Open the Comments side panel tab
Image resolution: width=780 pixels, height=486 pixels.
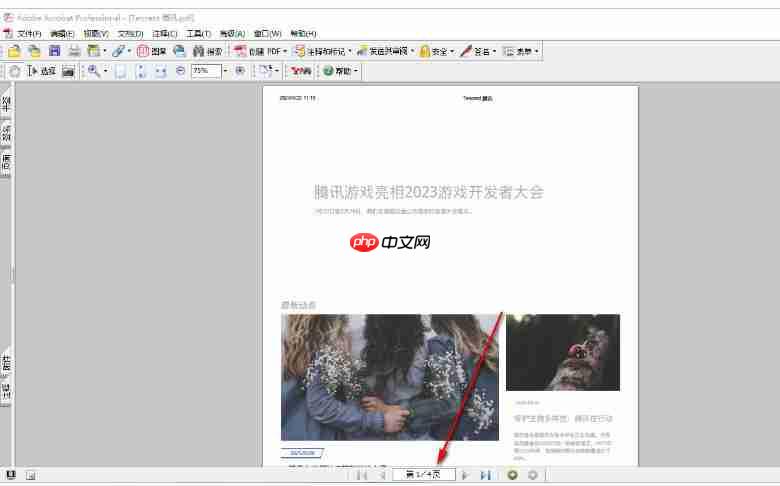tap(6, 393)
